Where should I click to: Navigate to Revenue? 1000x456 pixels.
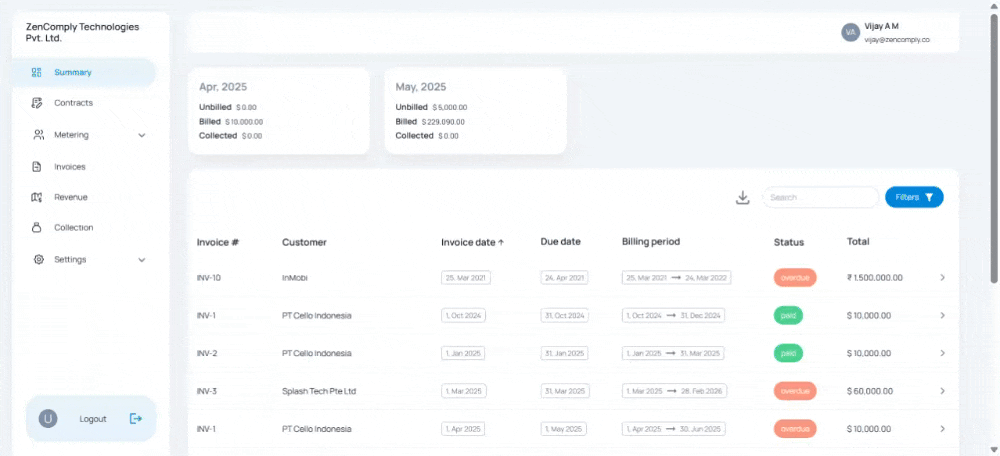point(71,197)
